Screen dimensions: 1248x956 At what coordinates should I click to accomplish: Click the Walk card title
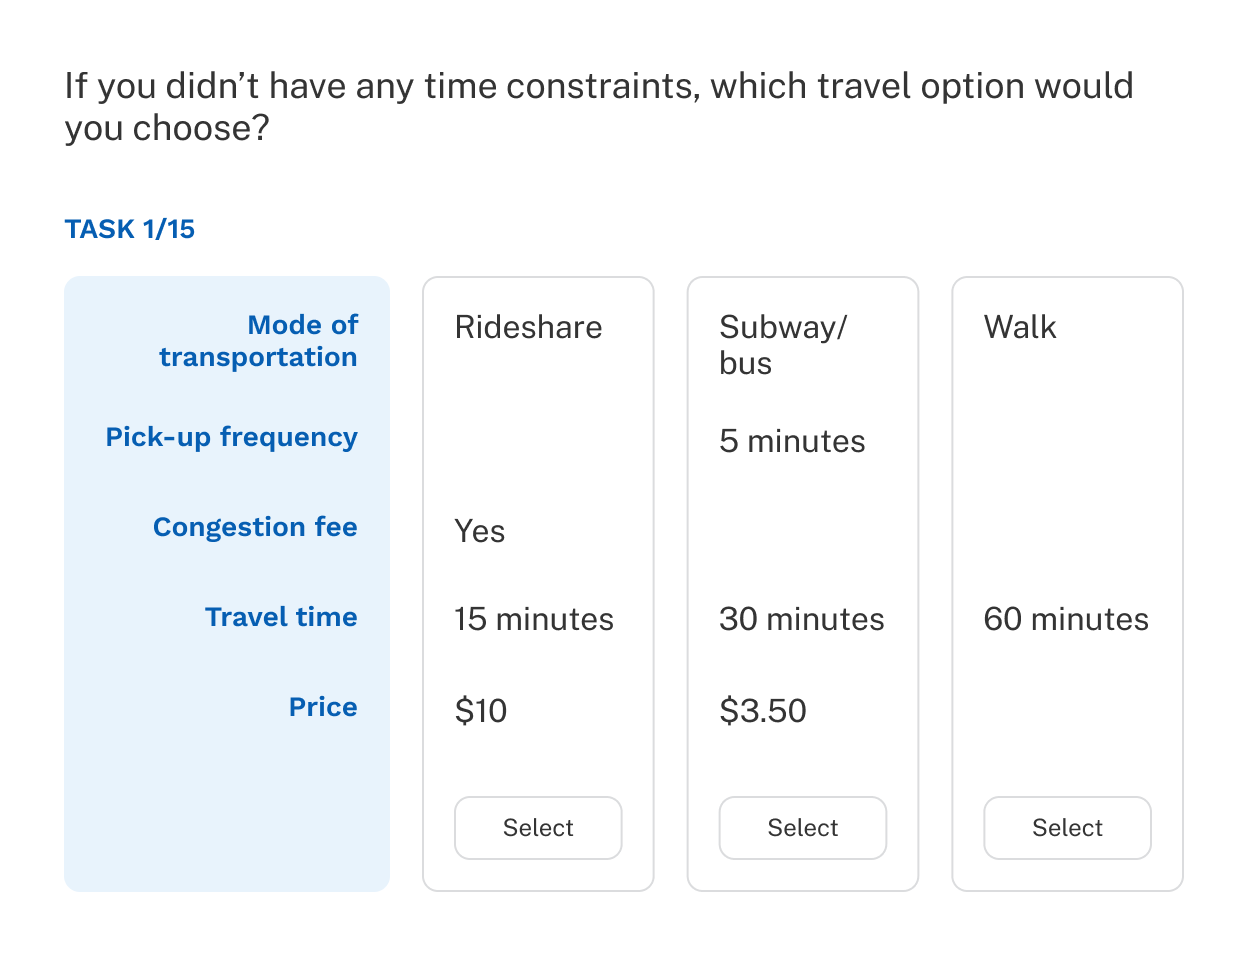tap(1019, 327)
